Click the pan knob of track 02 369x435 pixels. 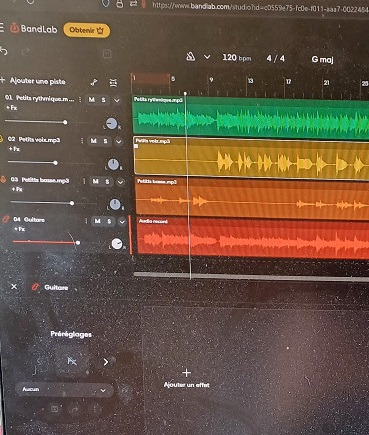114,164
